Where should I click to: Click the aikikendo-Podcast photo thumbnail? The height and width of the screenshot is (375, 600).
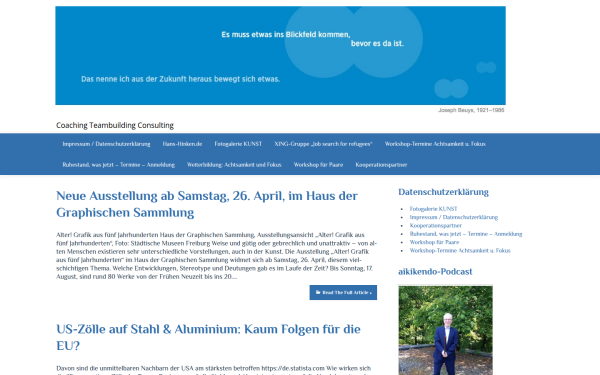pos(445,330)
